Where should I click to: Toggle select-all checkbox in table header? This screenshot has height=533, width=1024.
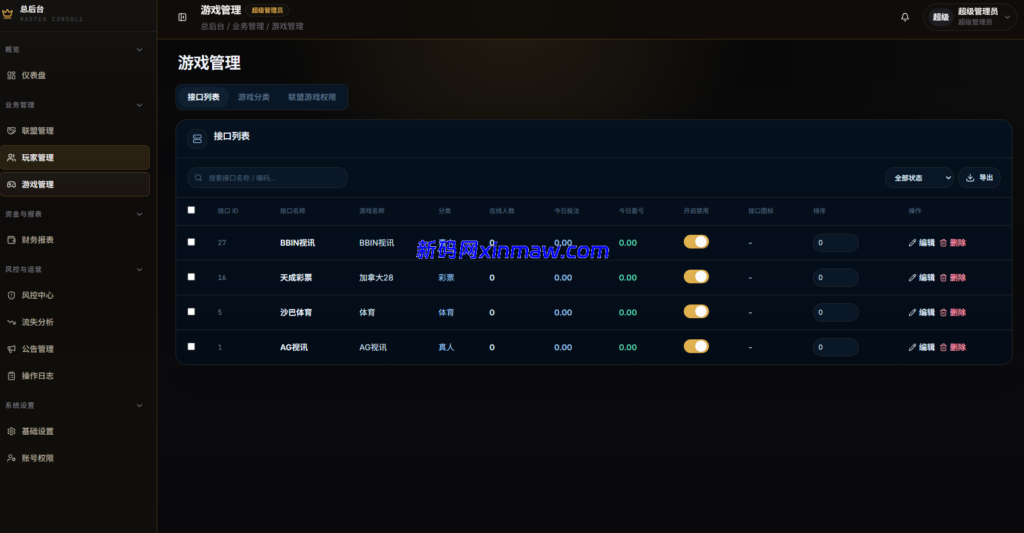pos(191,210)
